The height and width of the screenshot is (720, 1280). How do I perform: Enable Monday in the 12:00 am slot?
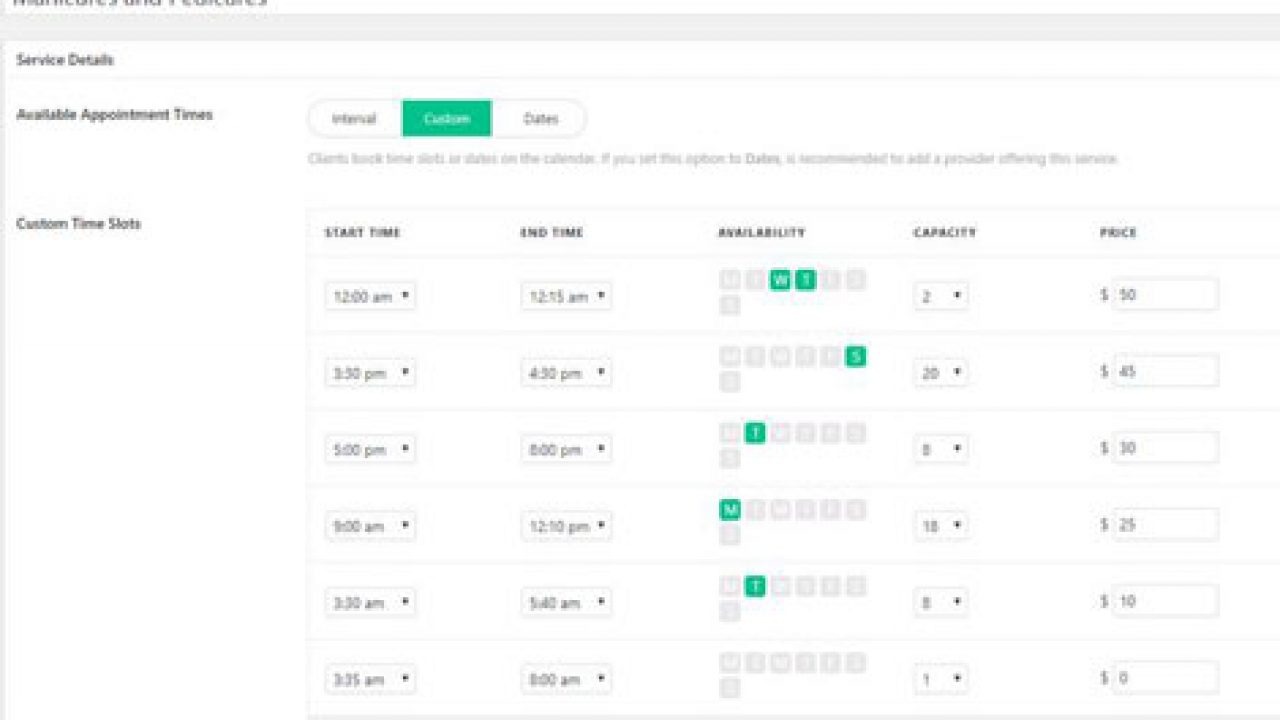click(x=730, y=280)
